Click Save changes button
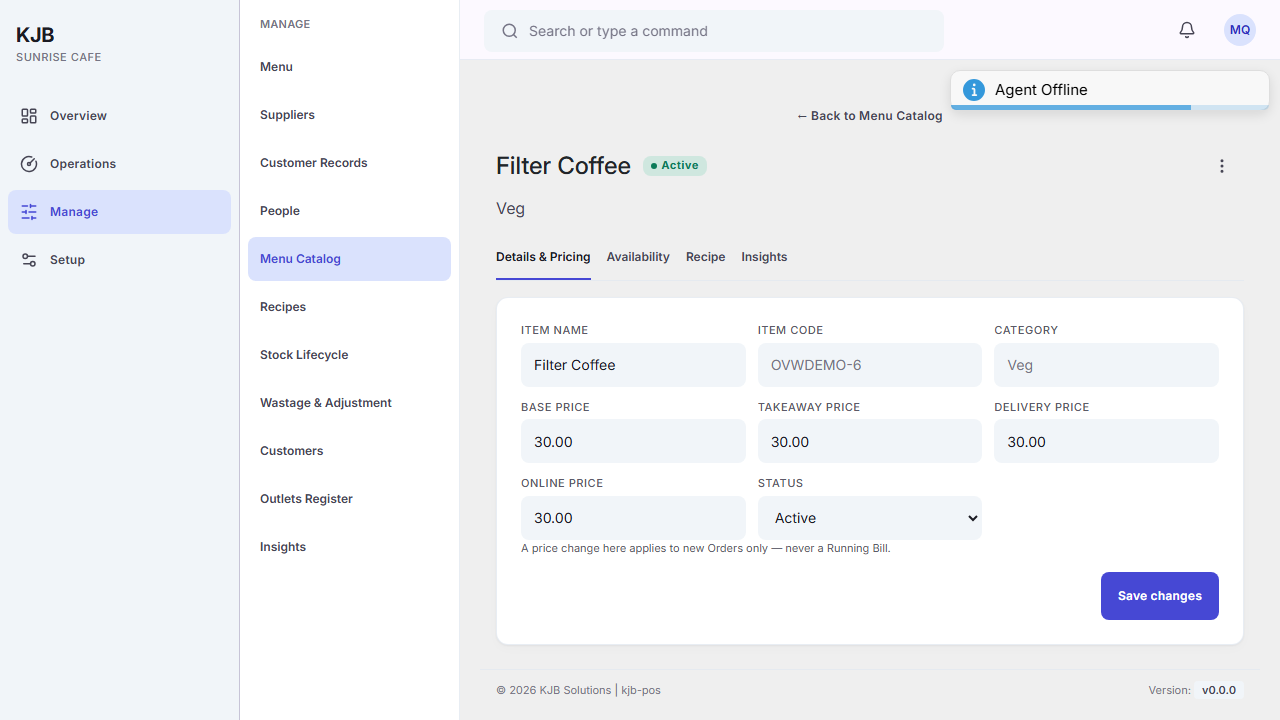The width and height of the screenshot is (1280, 720). click(x=1160, y=596)
